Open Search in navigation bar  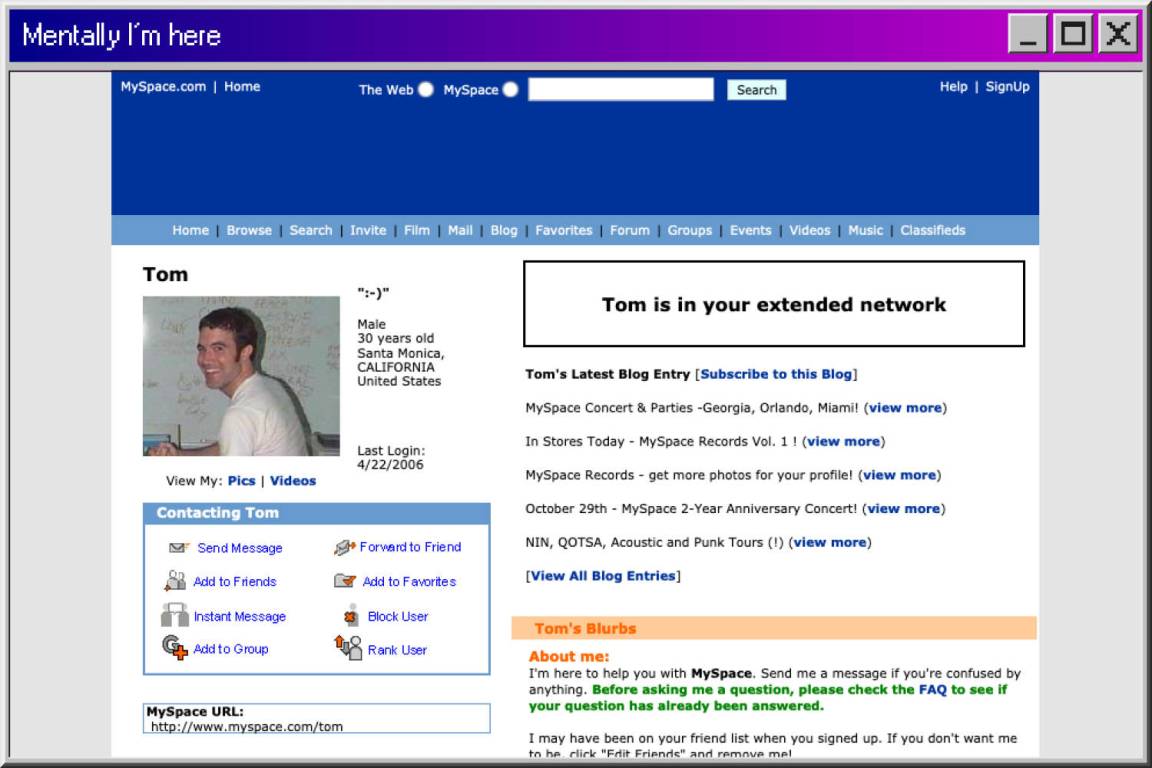311,230
